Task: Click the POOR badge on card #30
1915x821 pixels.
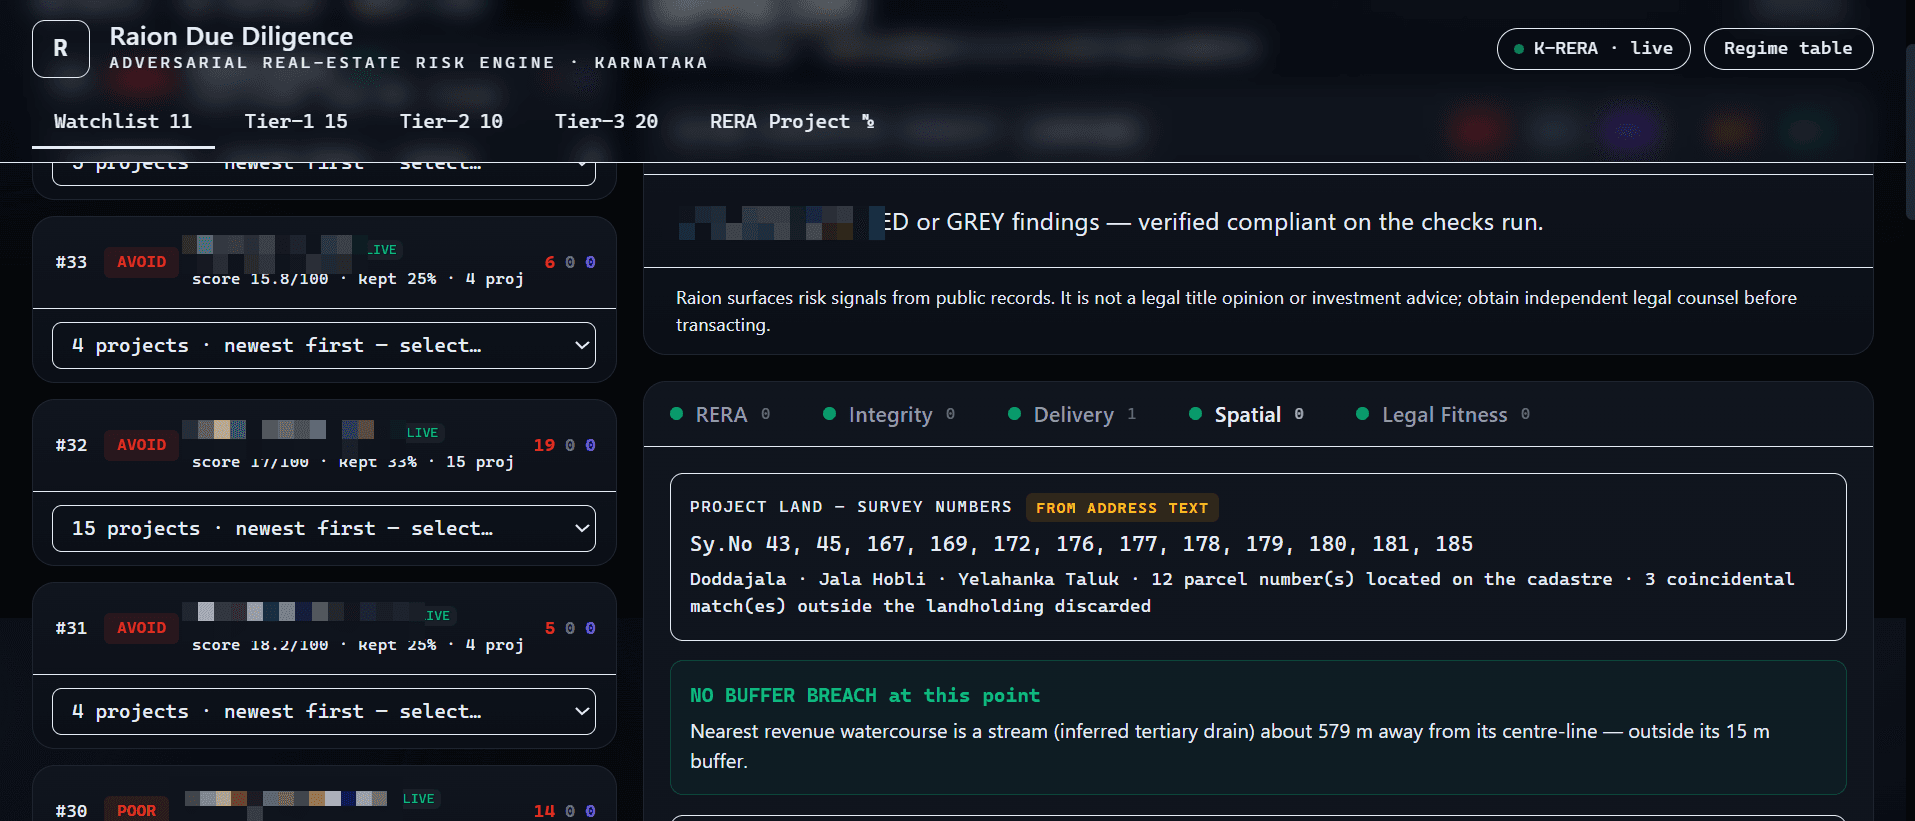Action: 137,810
